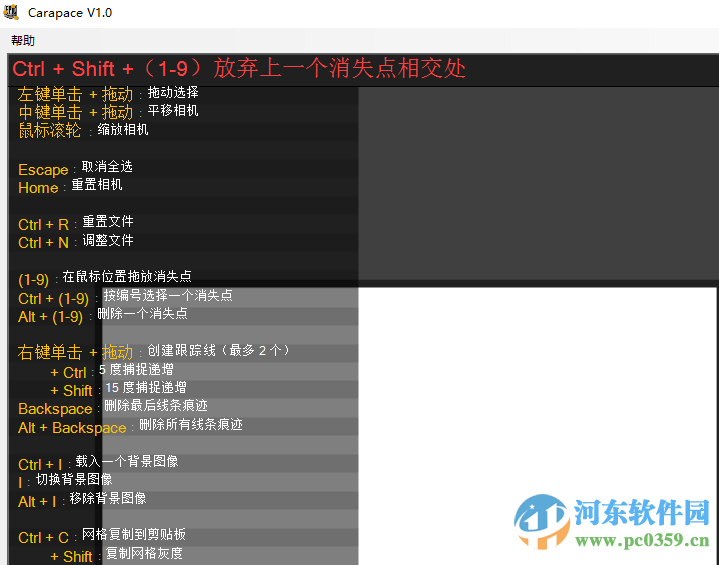
Task: Click the 平移相机 description
Action: coord(173,111)
